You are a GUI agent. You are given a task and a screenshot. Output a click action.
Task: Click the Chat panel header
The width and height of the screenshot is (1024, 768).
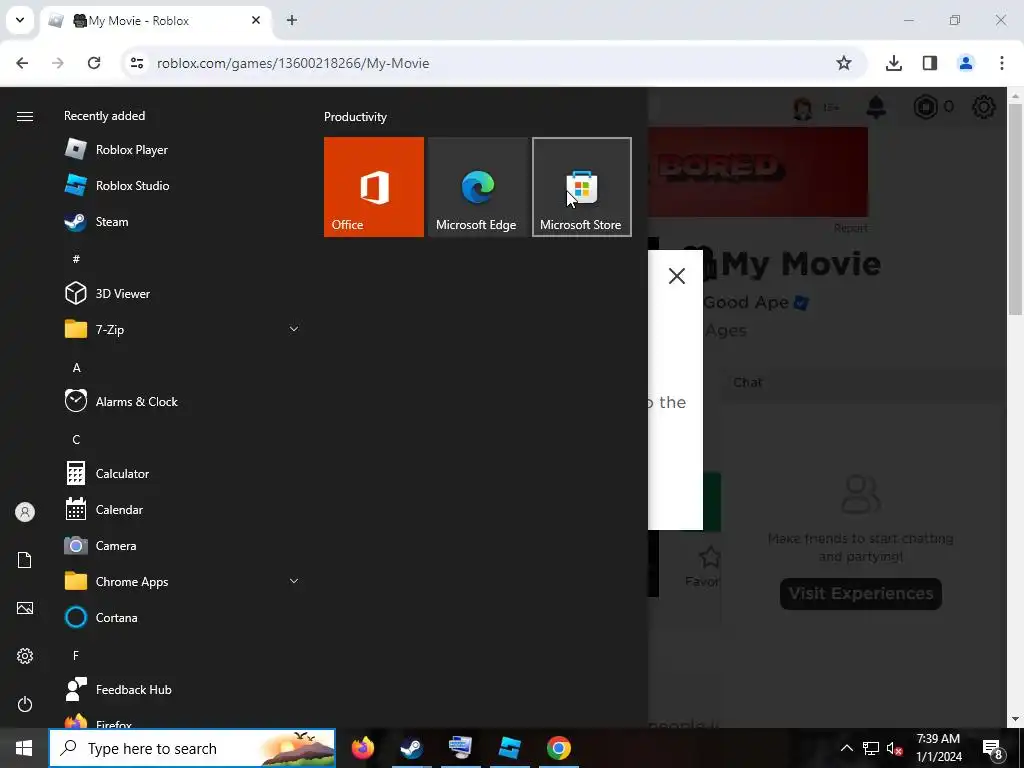[865, 382]
